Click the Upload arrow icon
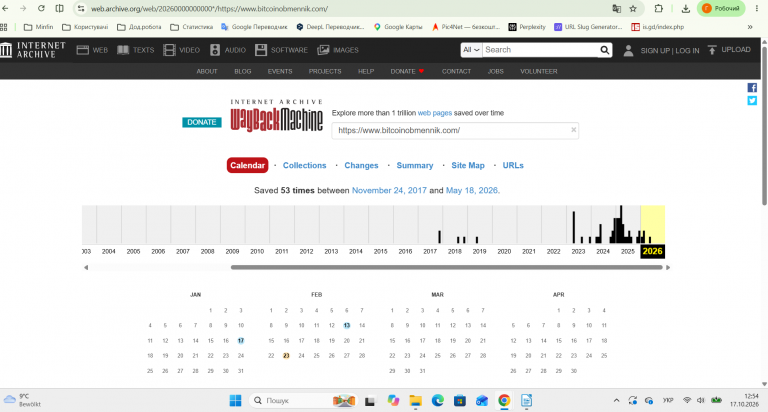 click(712, 50)
